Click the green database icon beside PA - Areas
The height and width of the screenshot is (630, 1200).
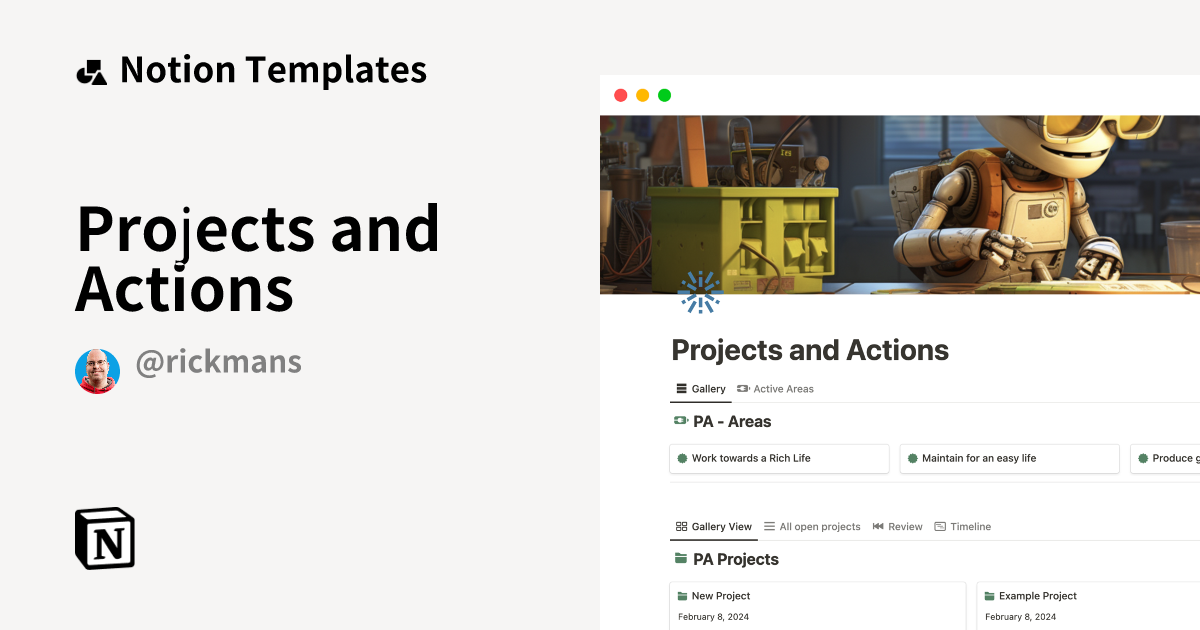(681, 421)
